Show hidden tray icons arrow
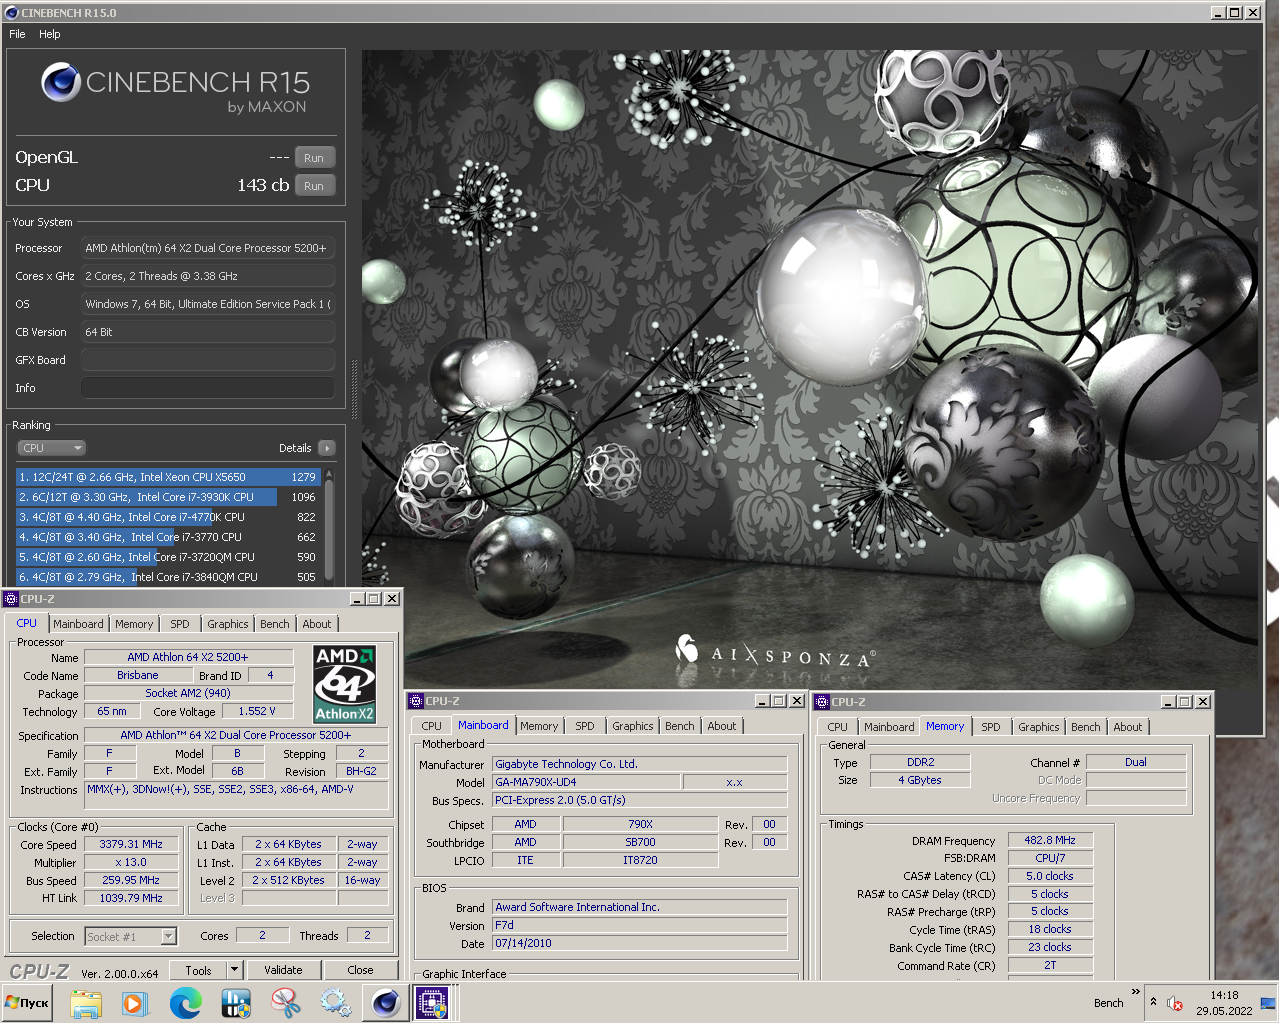The image size is (1279, 1023). (x=1153, y=1002)
